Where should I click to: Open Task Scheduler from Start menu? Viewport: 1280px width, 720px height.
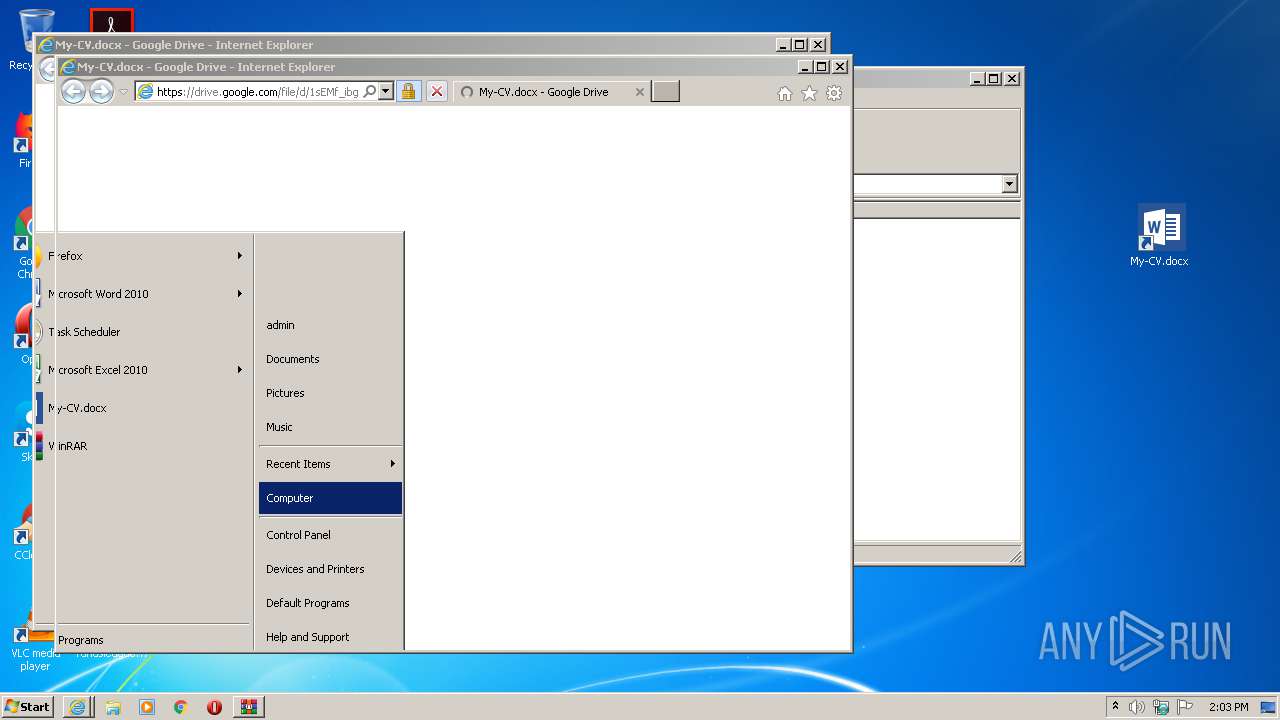tap(143, 332)
